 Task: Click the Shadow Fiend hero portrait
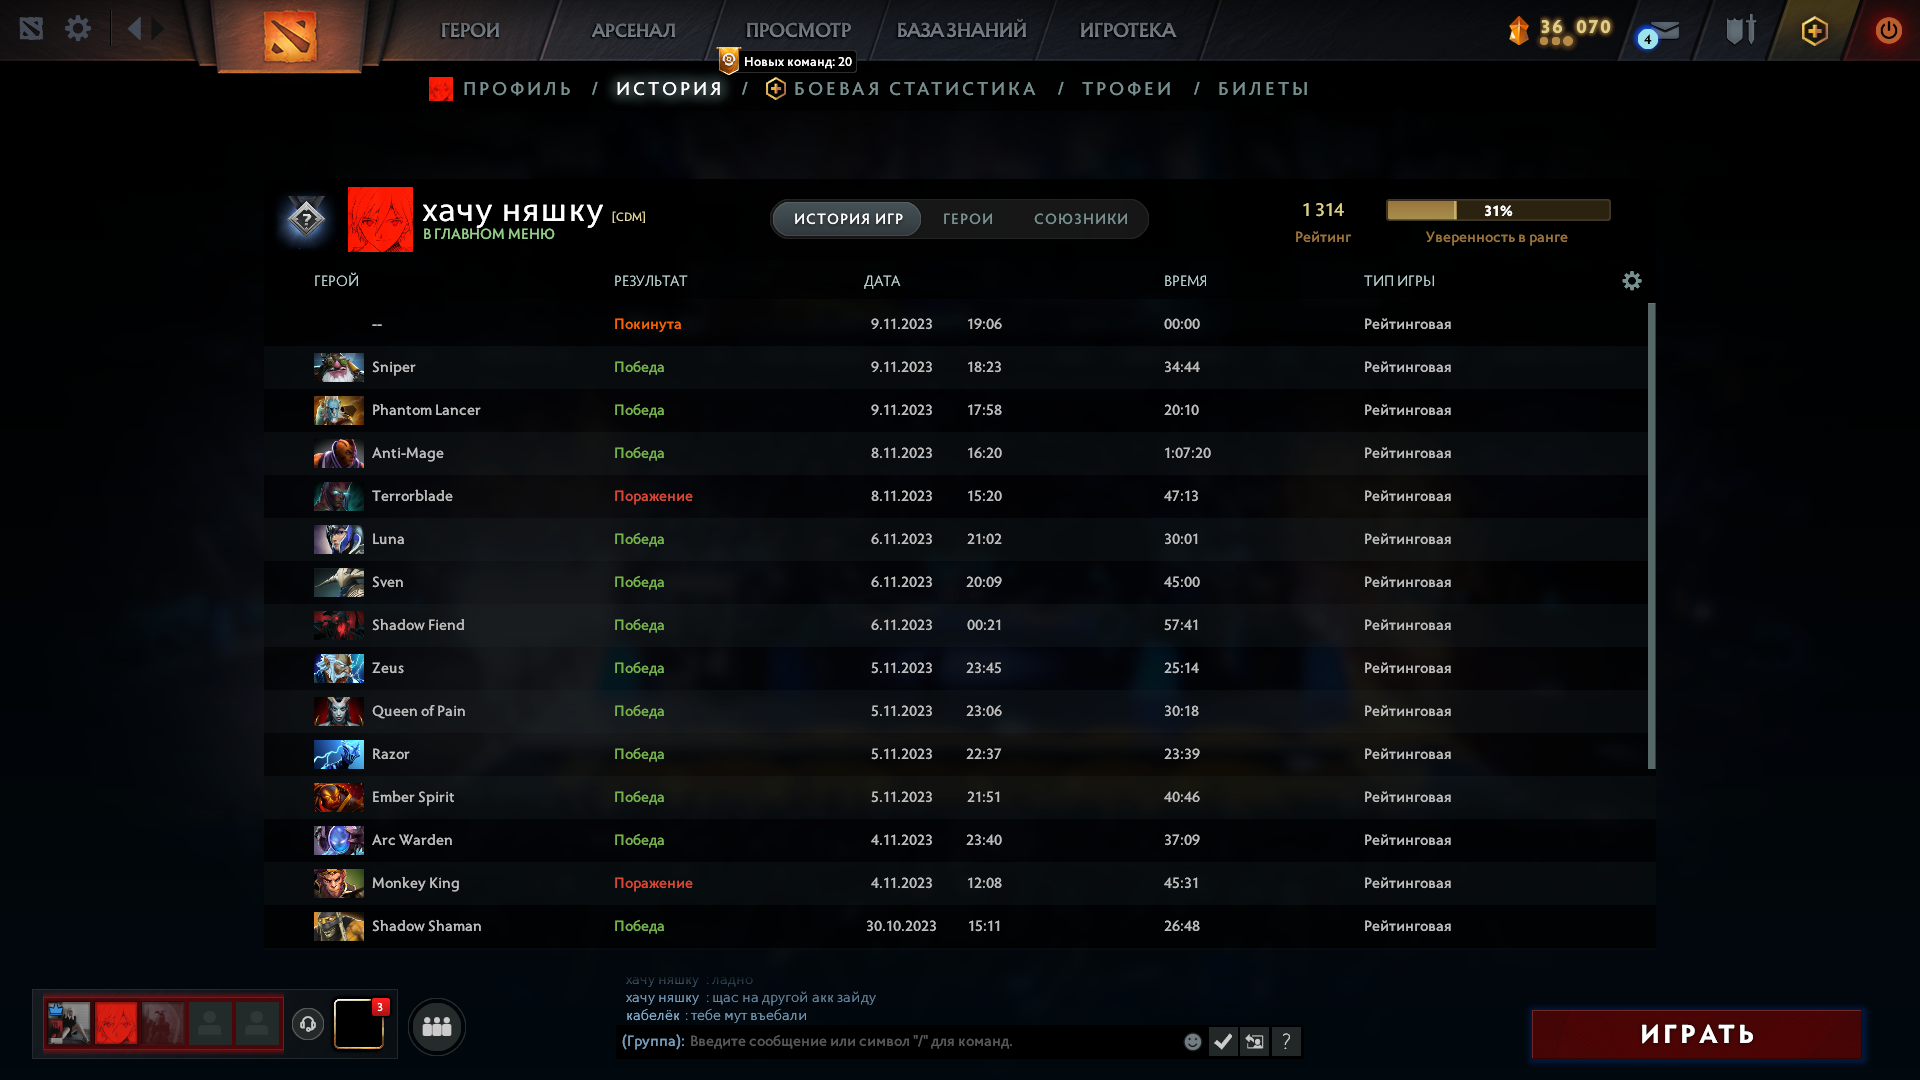click(339, 625)
